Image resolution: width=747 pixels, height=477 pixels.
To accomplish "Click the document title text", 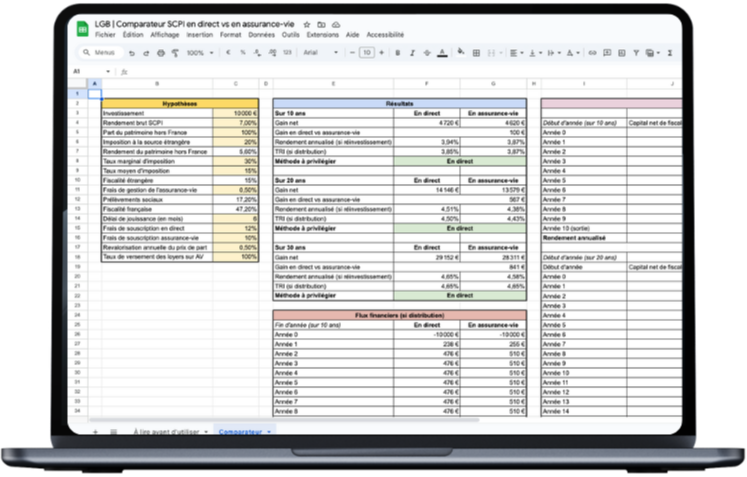I will (194, 24).
